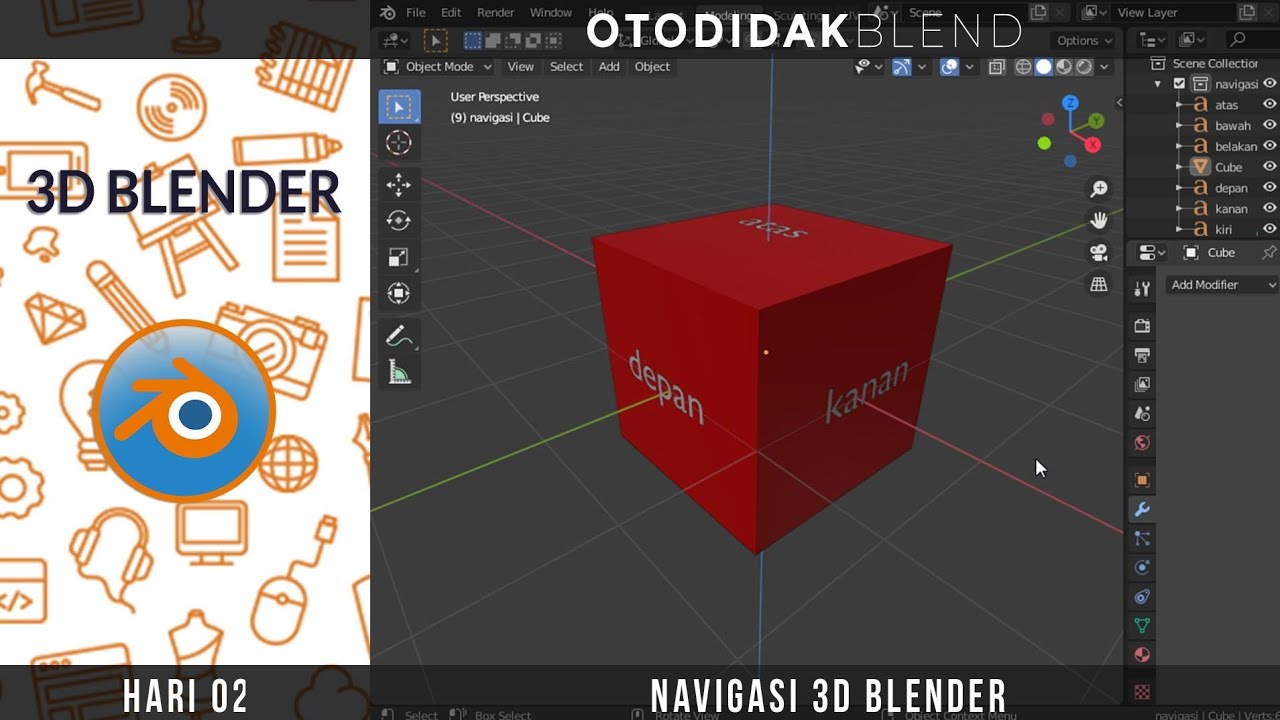Viewport: 1280px width, 720px height.
Task: Open the Material properties sphere icon
Action: 1142,654
